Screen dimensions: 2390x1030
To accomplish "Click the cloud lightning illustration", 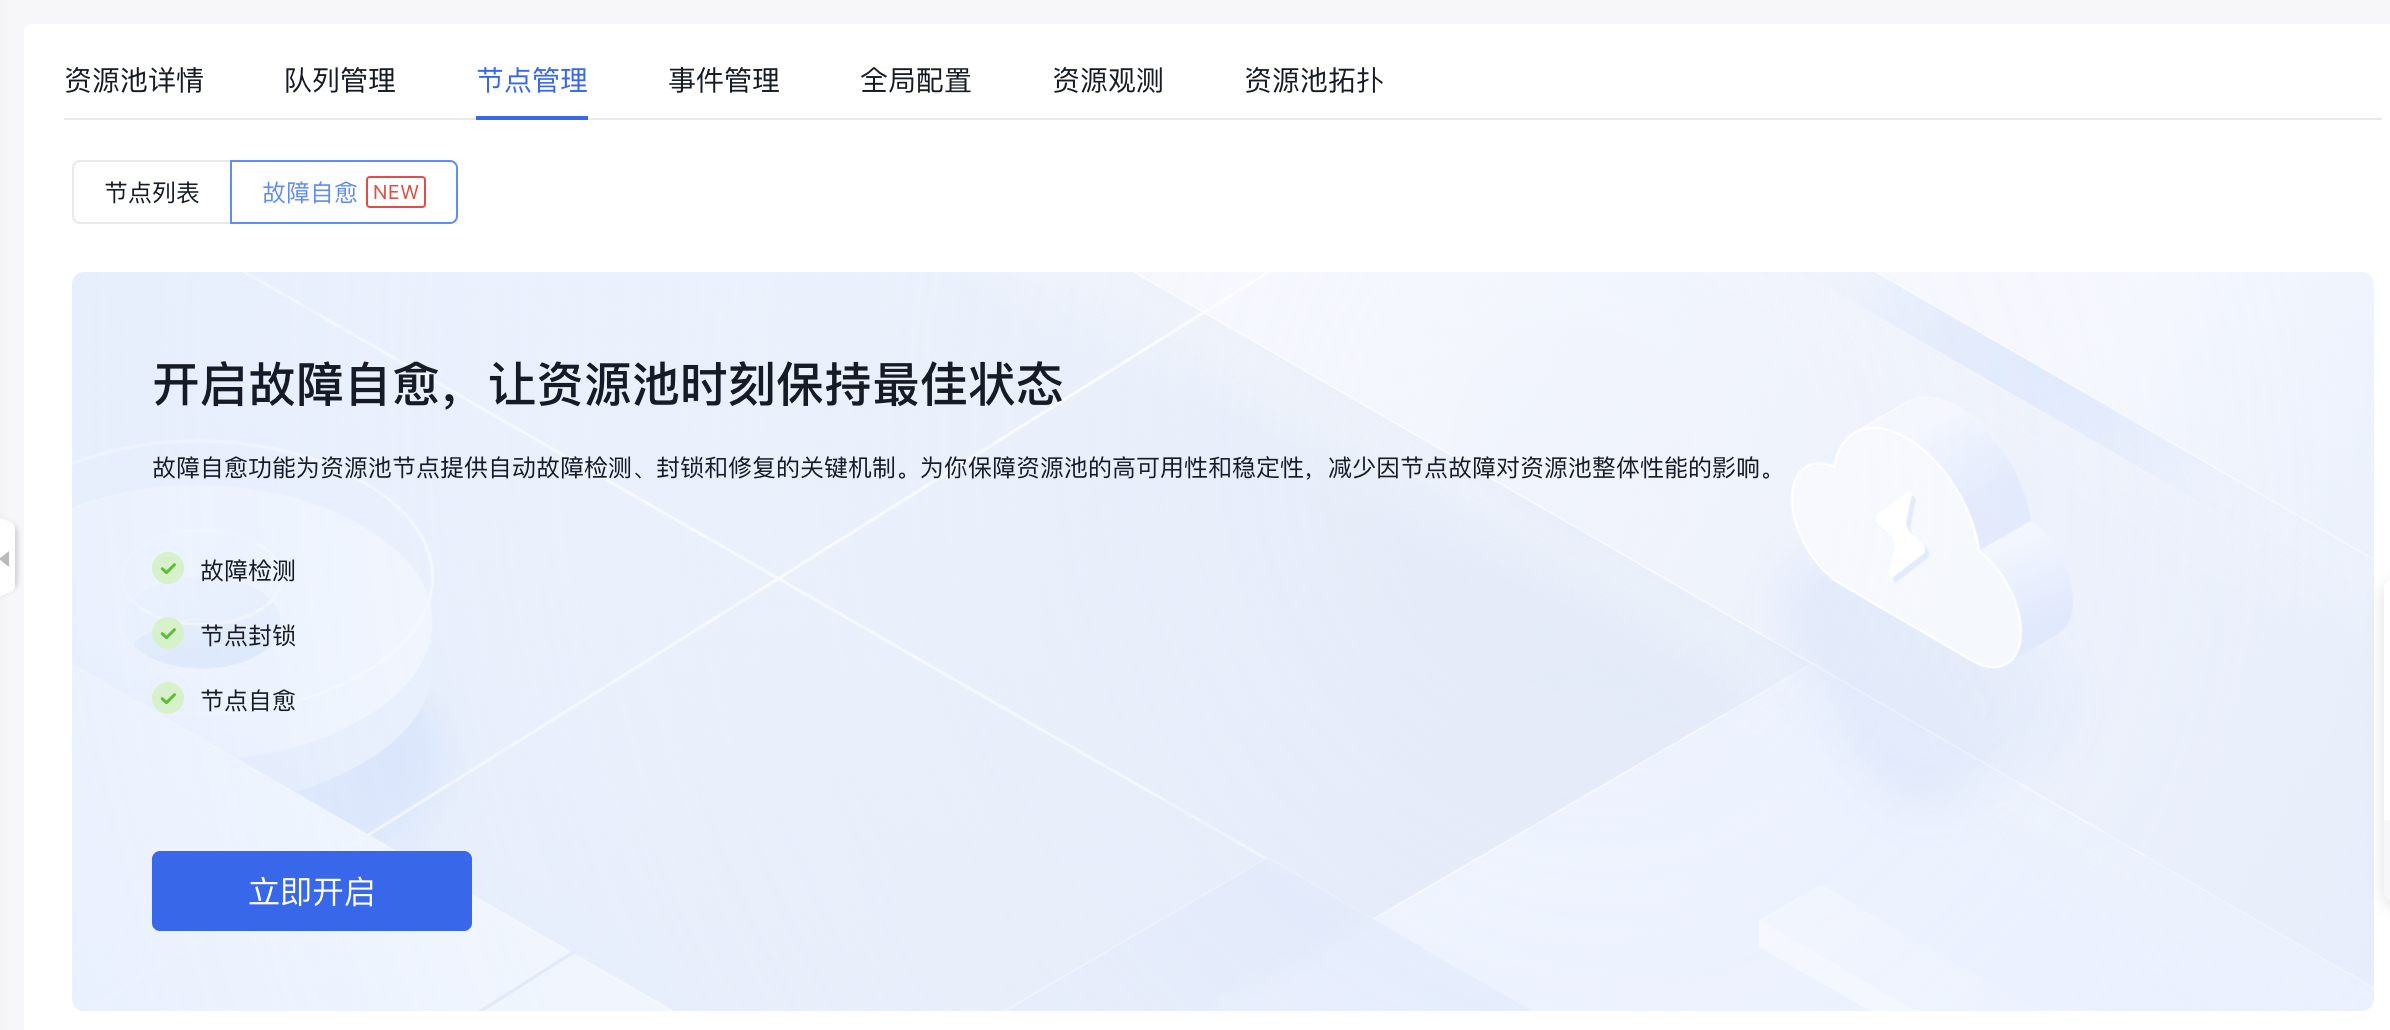I will coord(1930,530).
